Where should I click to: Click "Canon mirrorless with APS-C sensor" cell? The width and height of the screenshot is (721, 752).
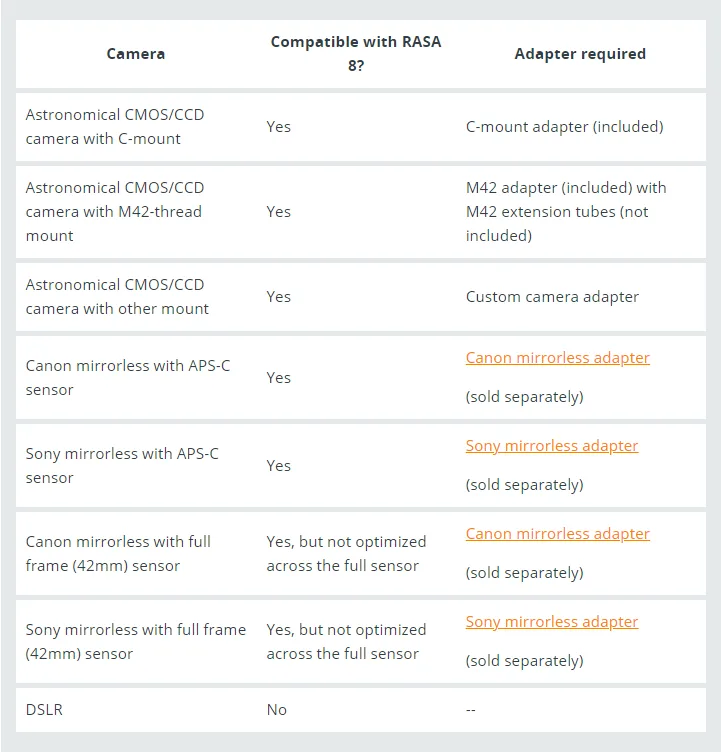click(127, 378)
